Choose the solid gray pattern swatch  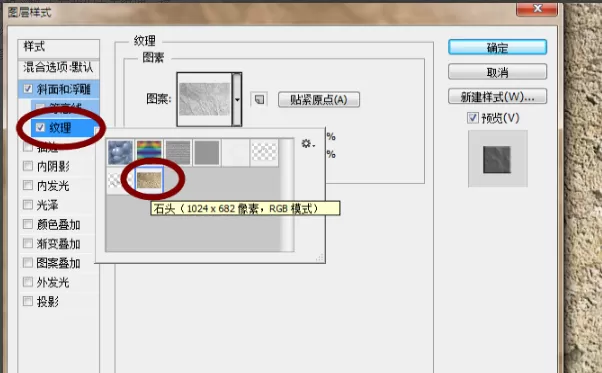click(x=207, y=153)
